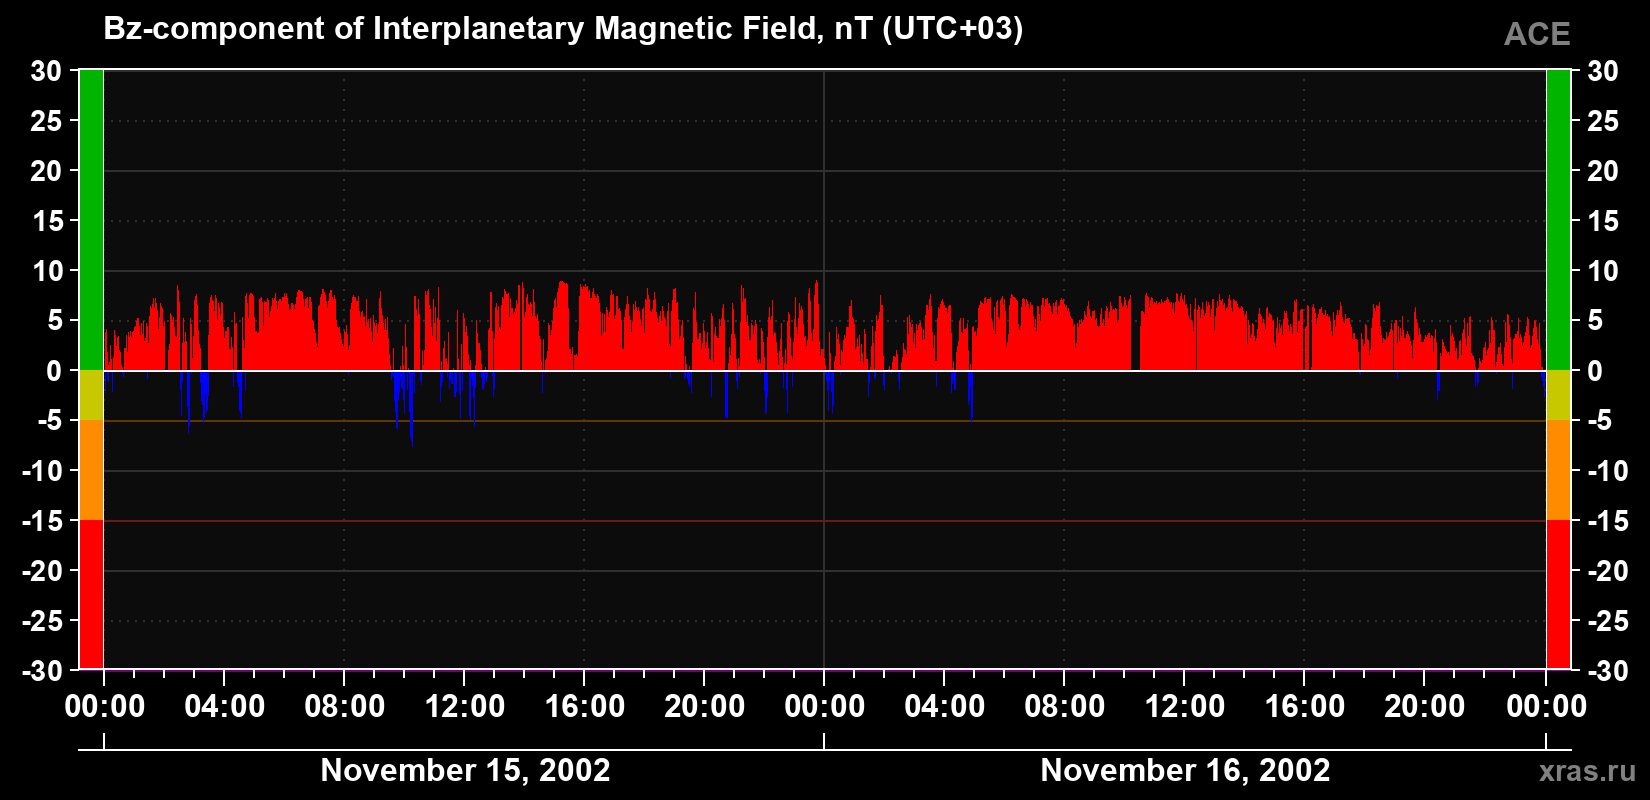Click the '-10' value on the right axis
The height and width of the screenshot is (800, 1650).
(1607, 471)
